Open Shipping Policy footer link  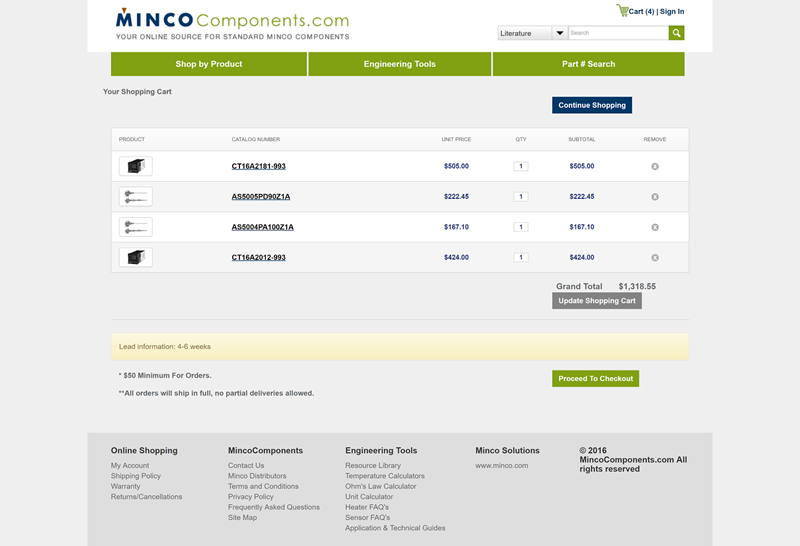136,476
